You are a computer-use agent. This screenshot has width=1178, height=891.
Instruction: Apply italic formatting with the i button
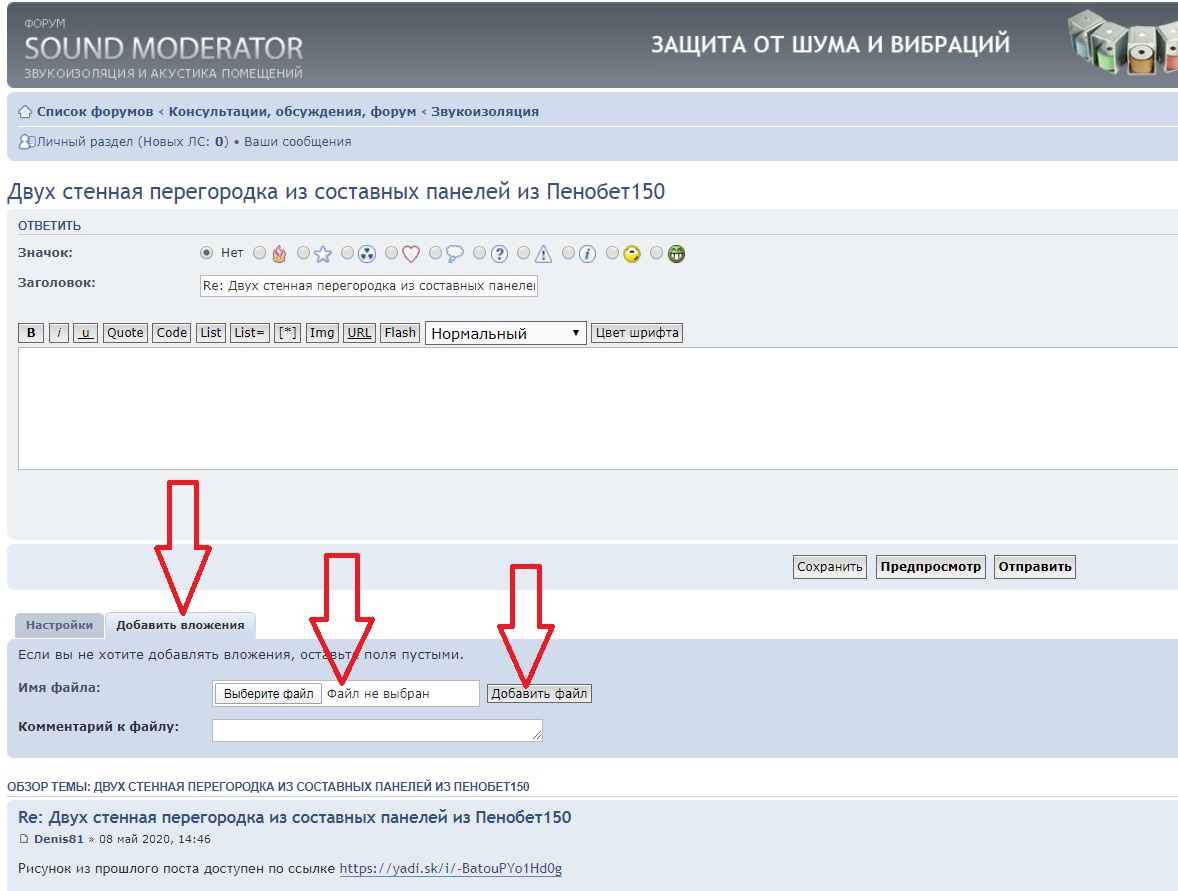[59, 333]
